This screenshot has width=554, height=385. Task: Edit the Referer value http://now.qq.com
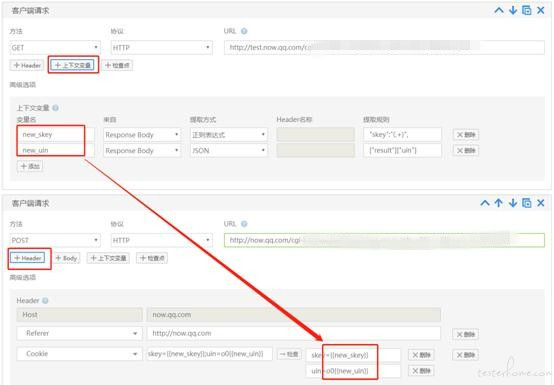294,333
